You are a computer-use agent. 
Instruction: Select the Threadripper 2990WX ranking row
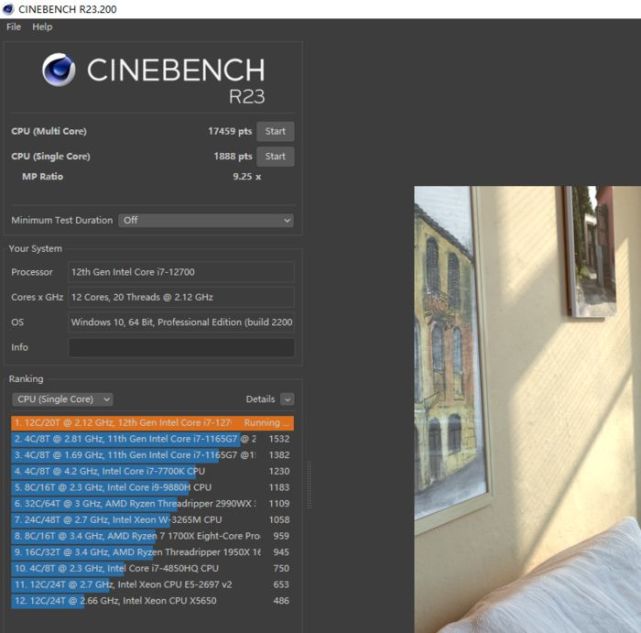(152, 504)
